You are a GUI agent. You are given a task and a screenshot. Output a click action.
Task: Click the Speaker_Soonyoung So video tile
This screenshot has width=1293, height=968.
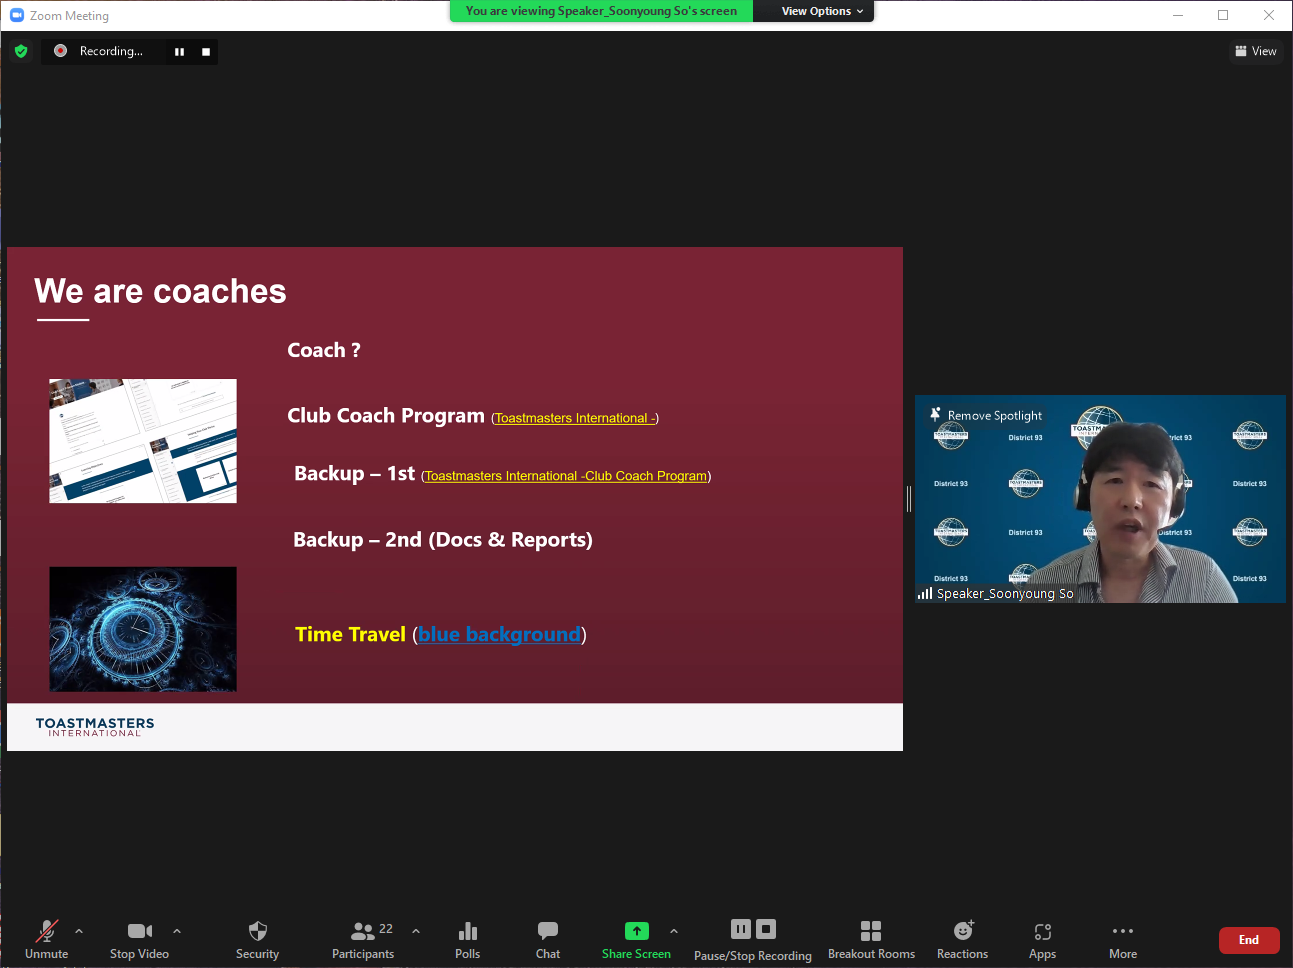(1100, 499)
